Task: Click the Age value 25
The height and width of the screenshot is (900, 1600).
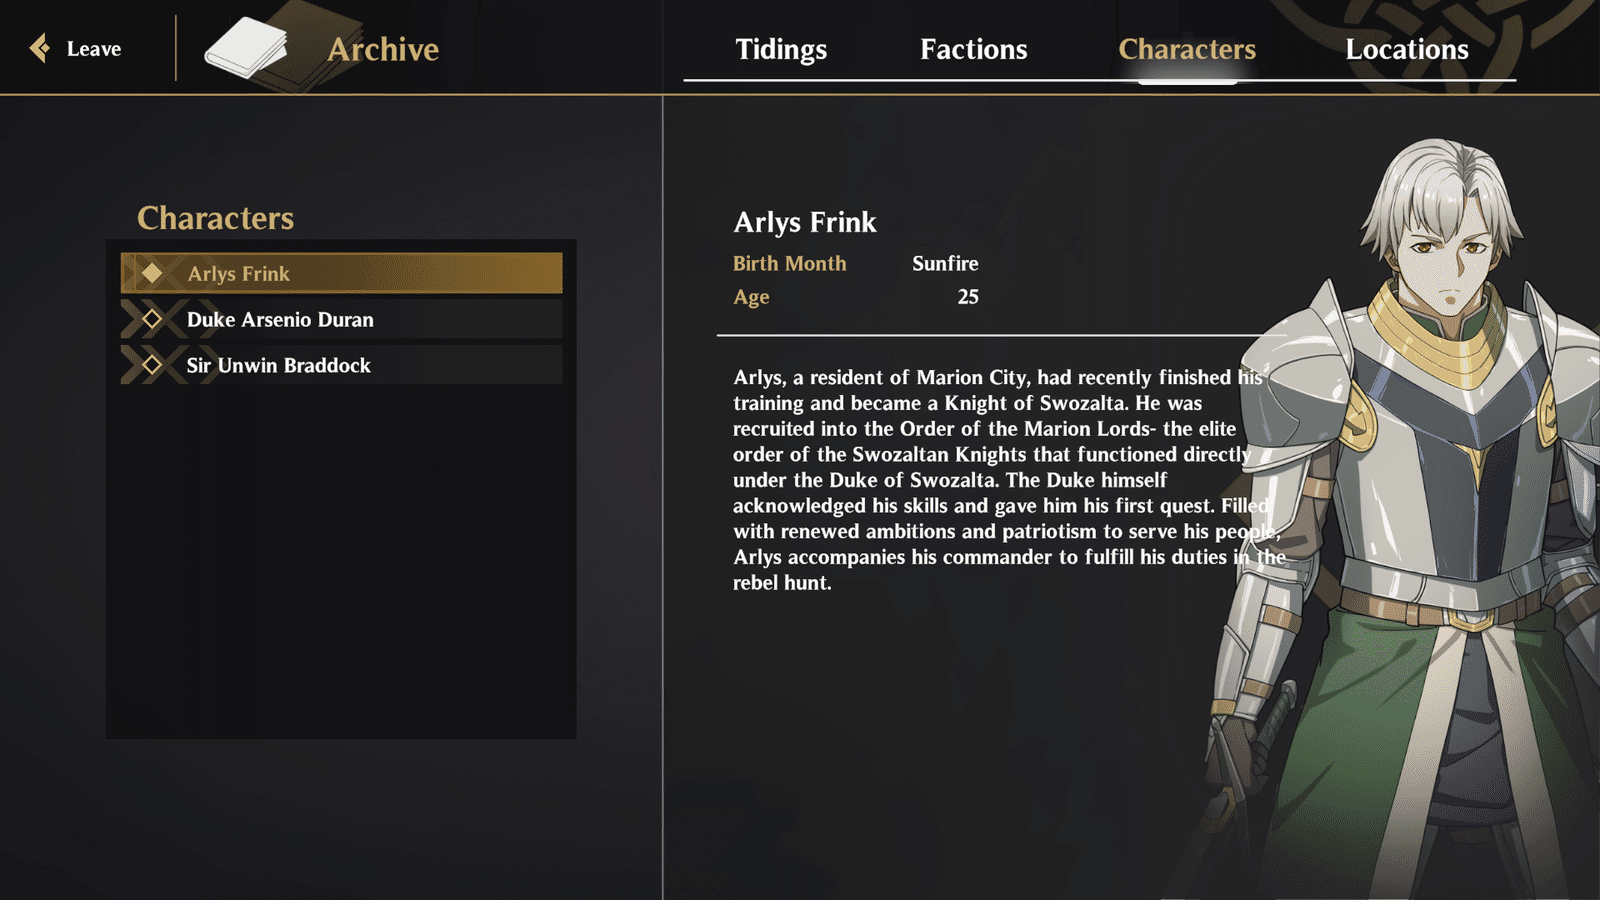Action: [x=968, y=296]
